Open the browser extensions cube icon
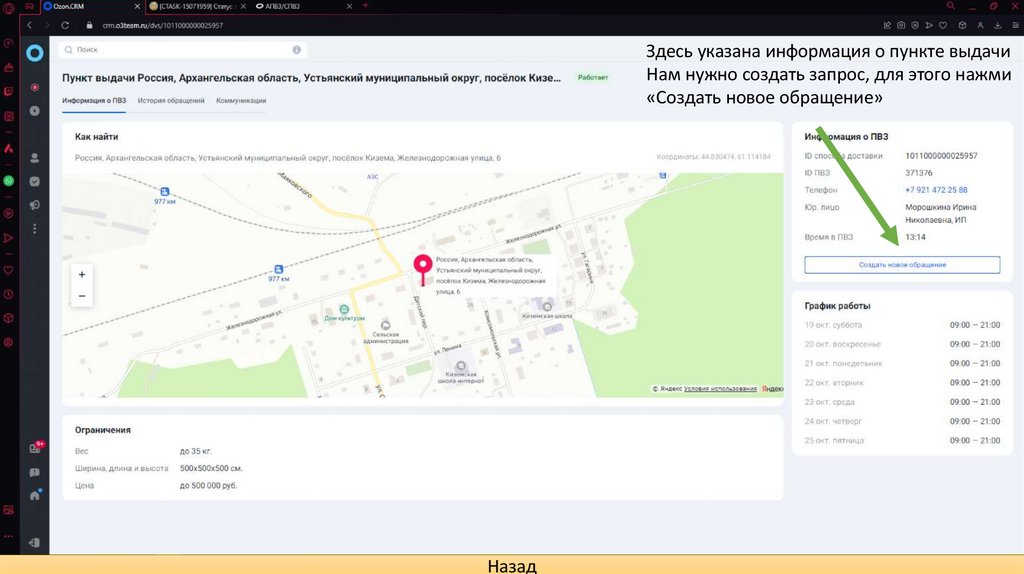Screen dimensions: 1024x574 click(962, 25)
